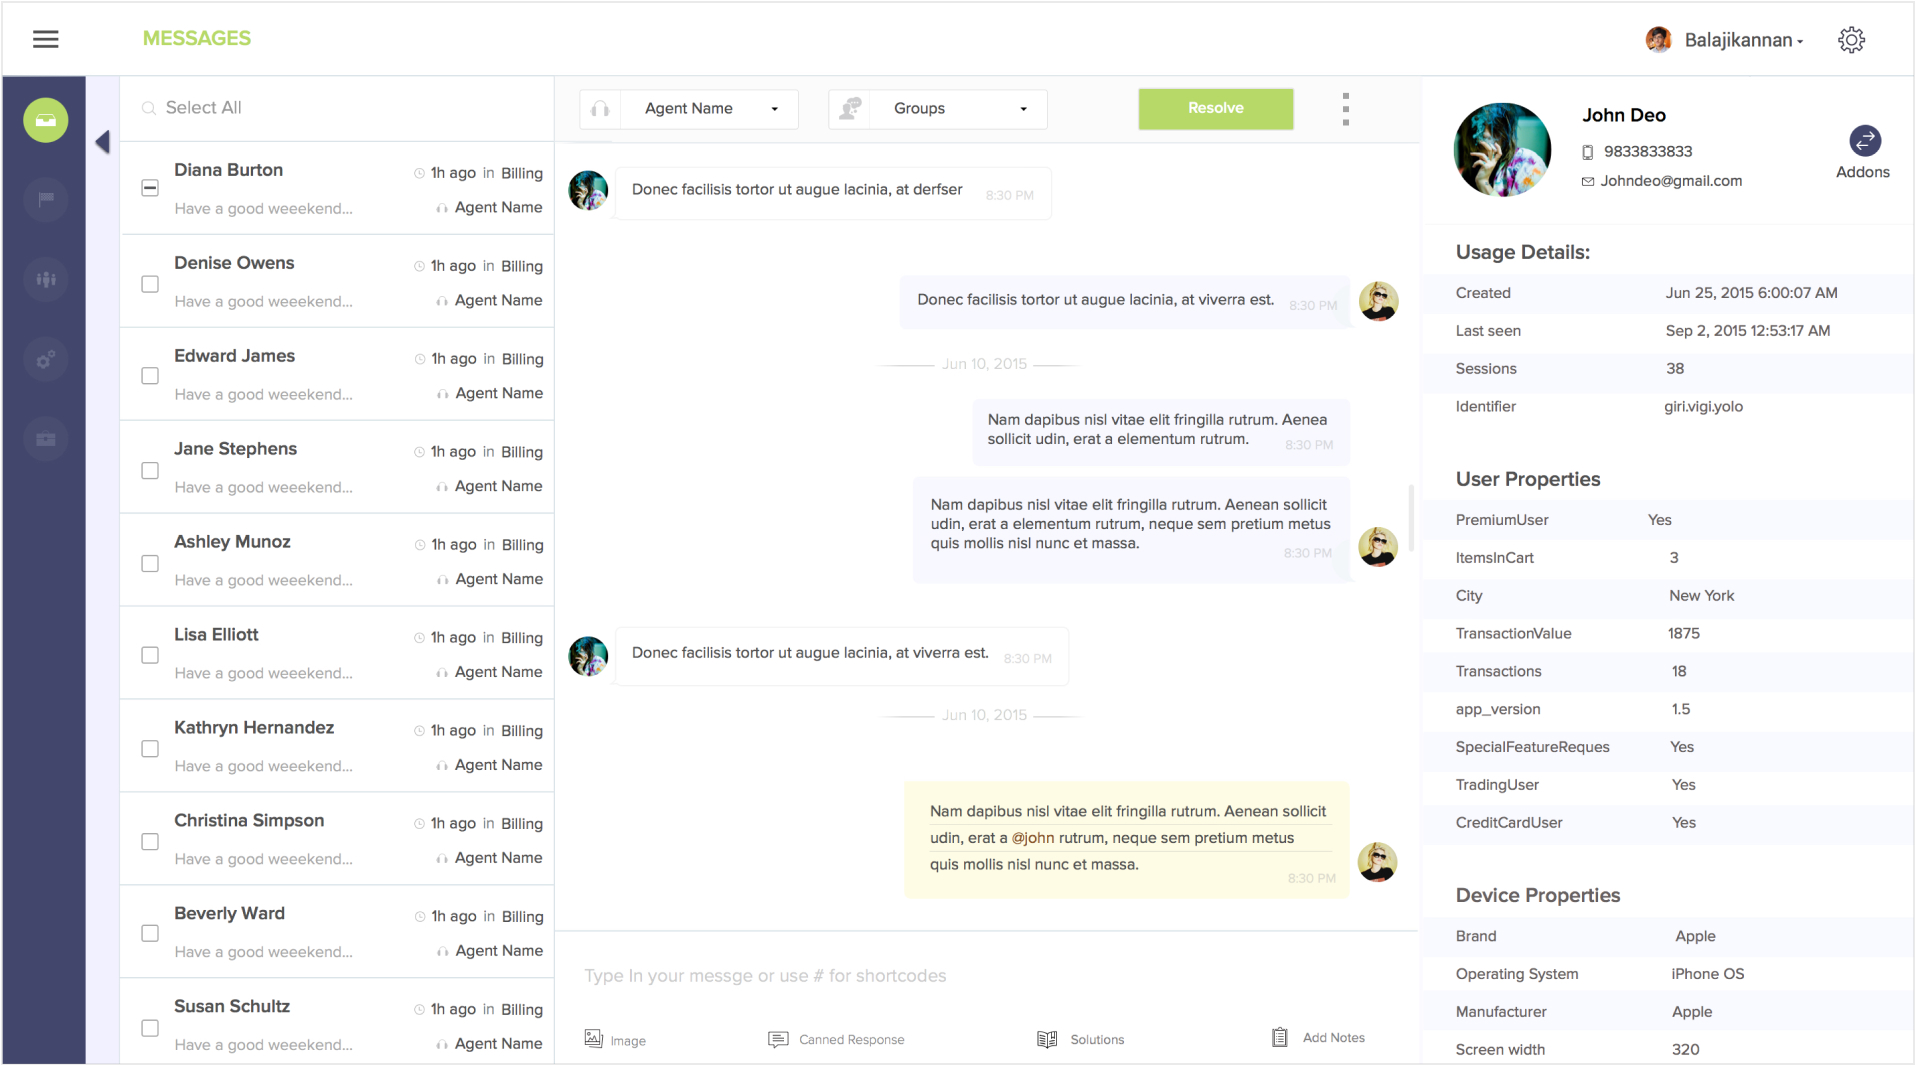Expand the Agent Name dropdown
1915x1065 pixels.
710,109
